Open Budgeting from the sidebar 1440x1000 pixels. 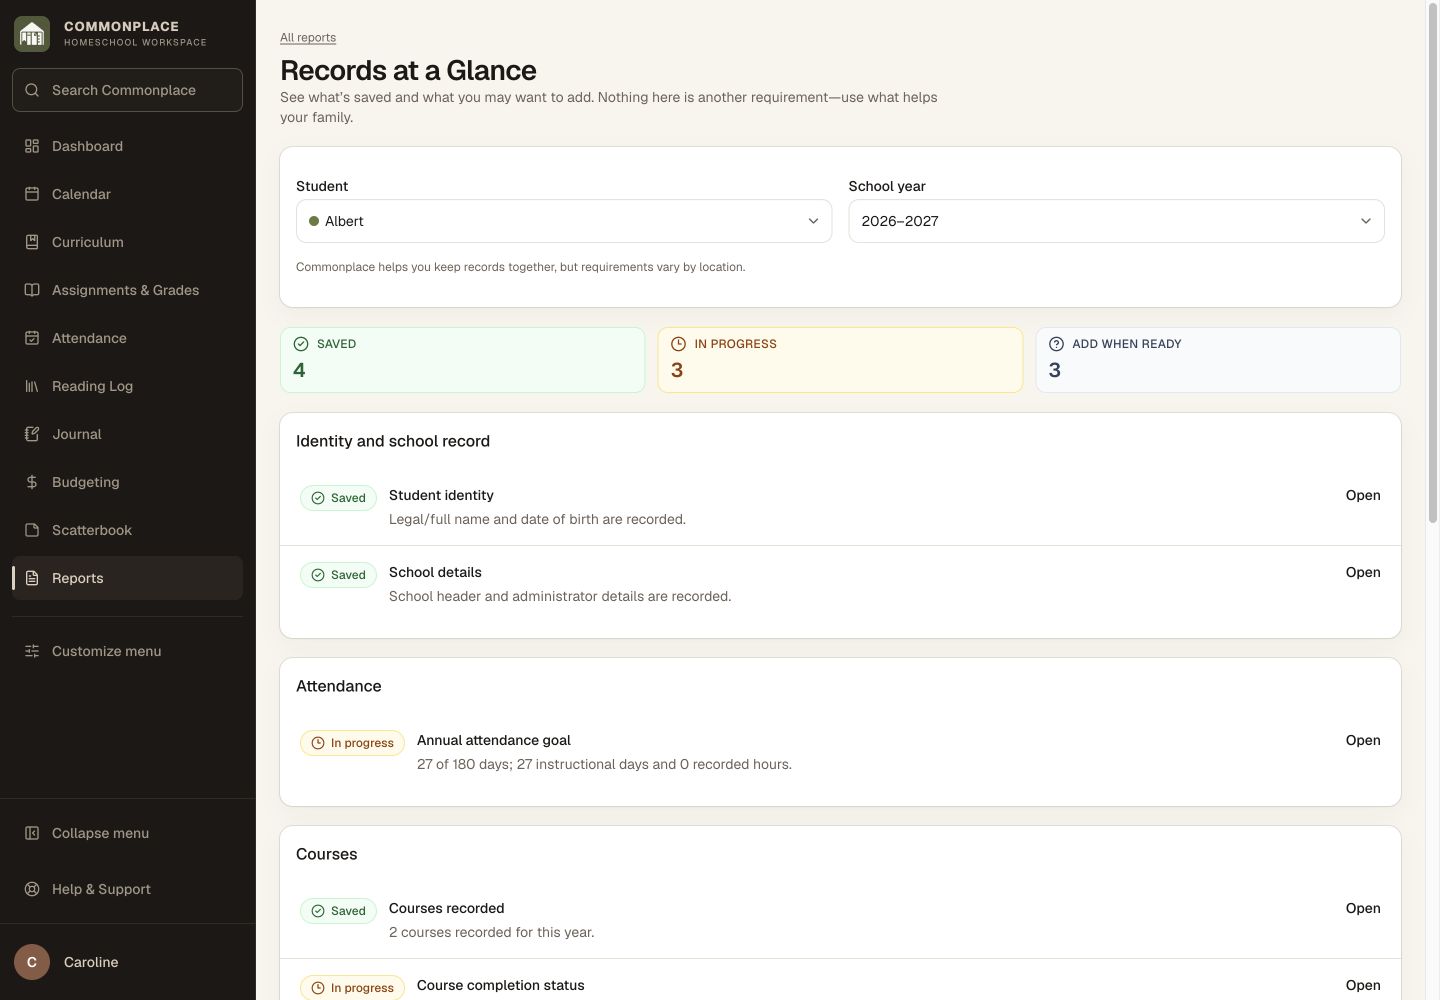tap(127, 482)
